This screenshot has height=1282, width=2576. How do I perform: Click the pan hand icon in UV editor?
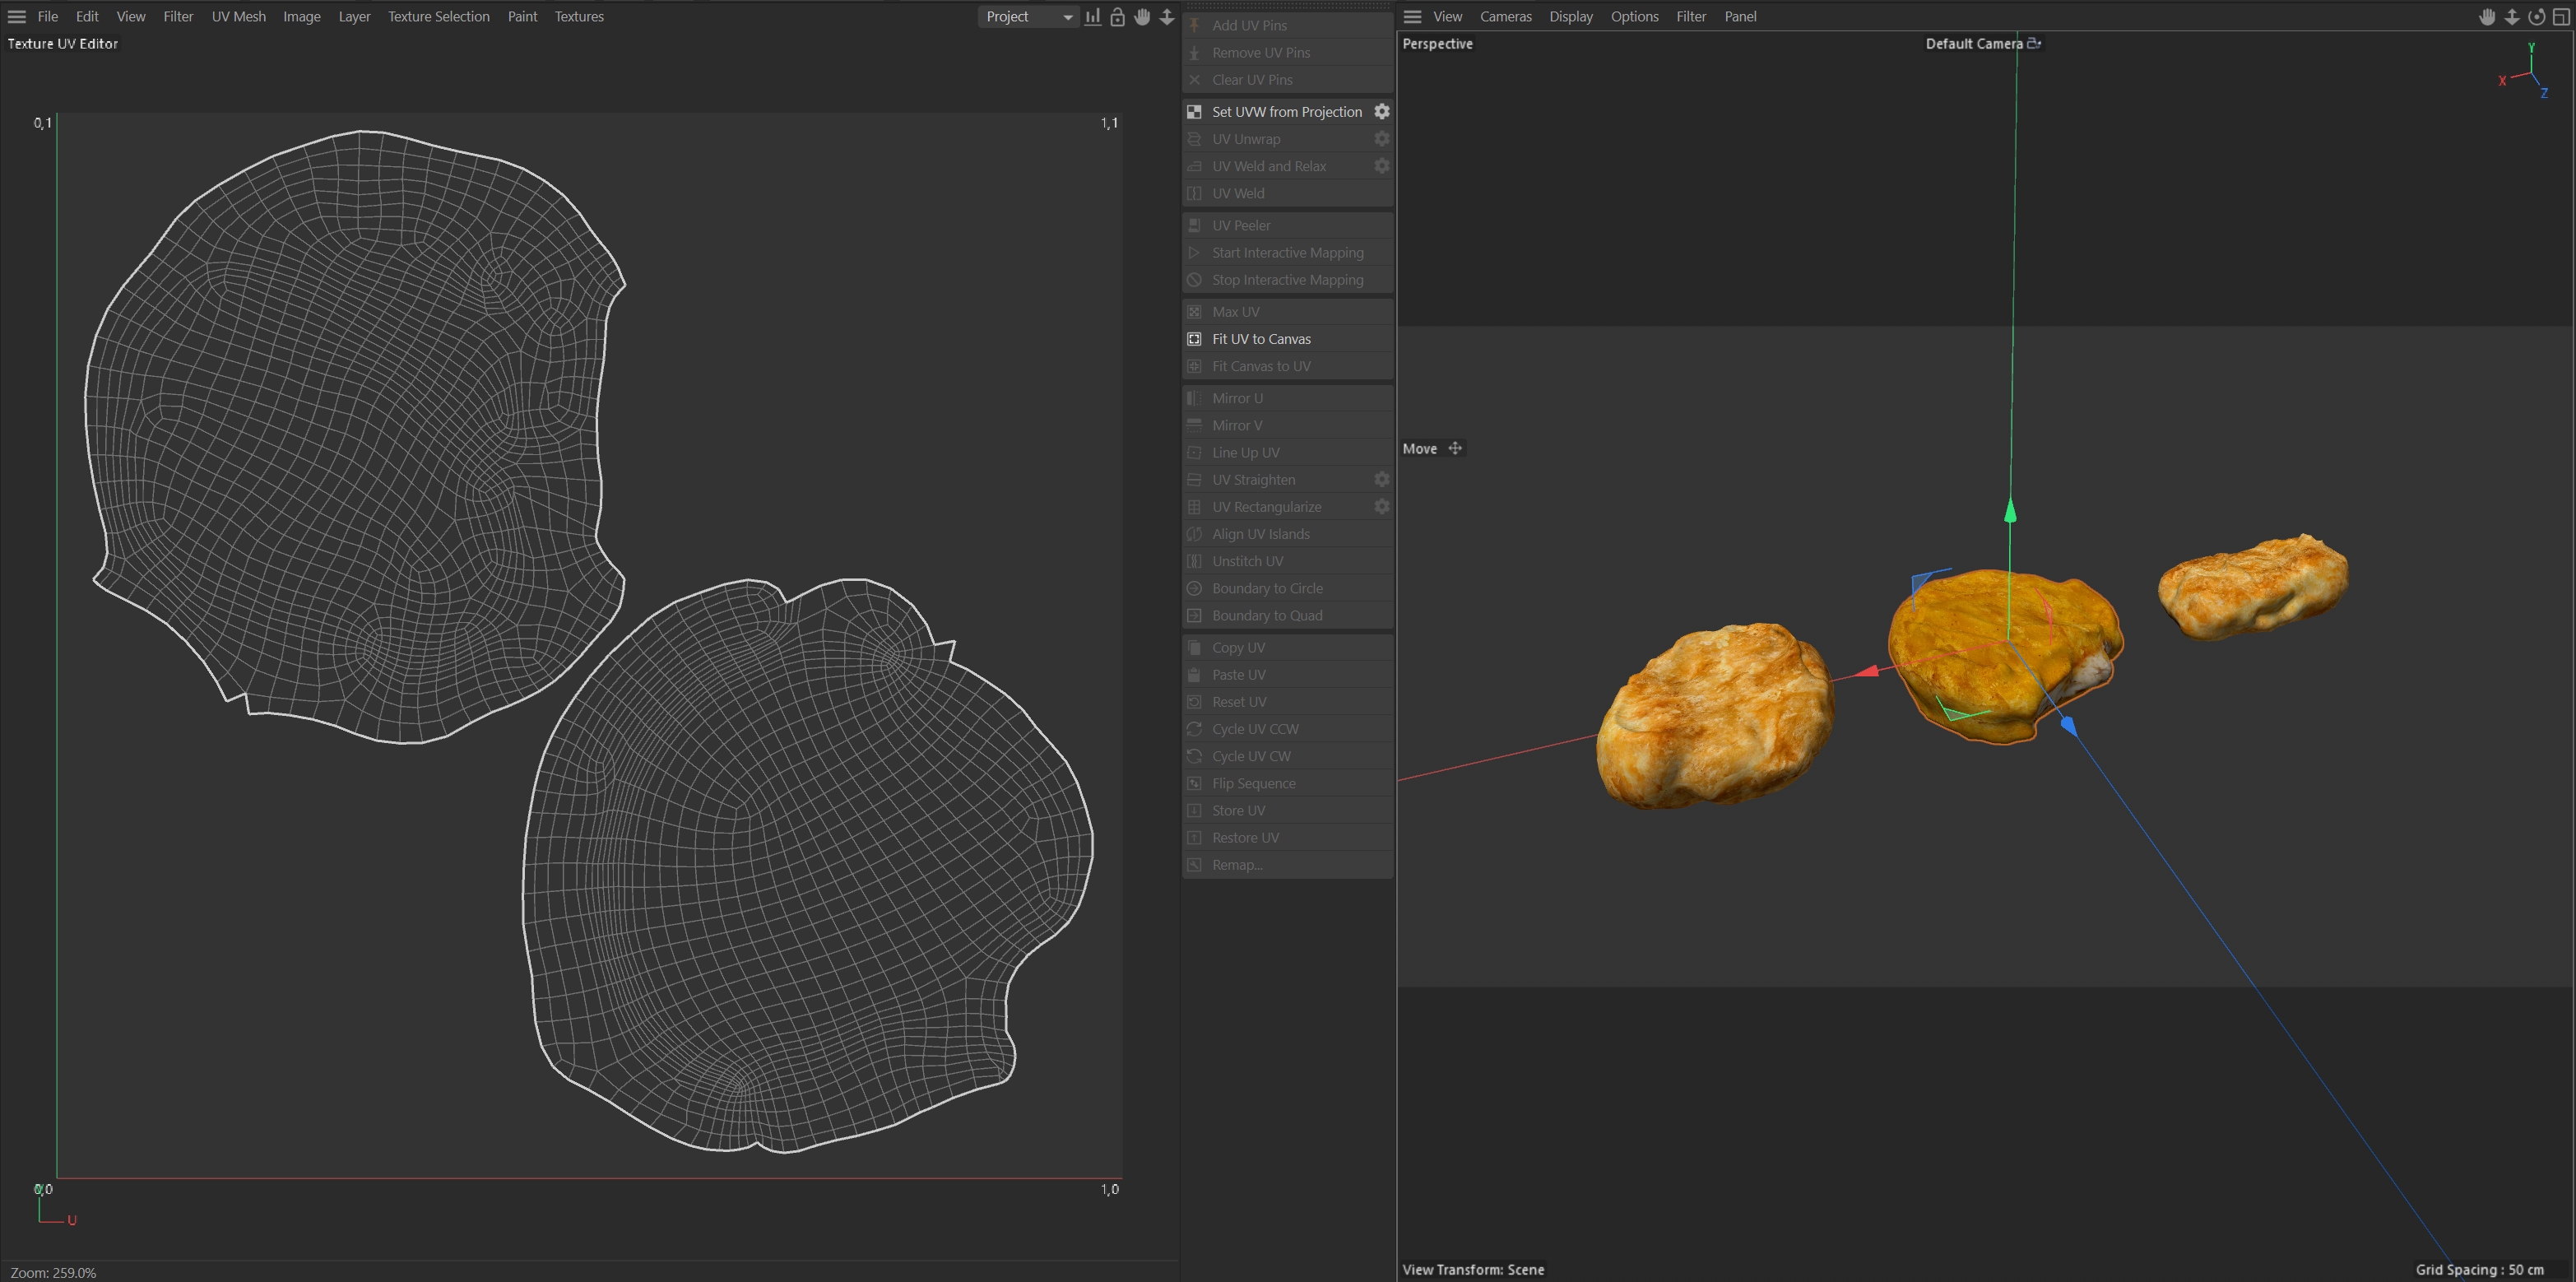coord(1142,16)
